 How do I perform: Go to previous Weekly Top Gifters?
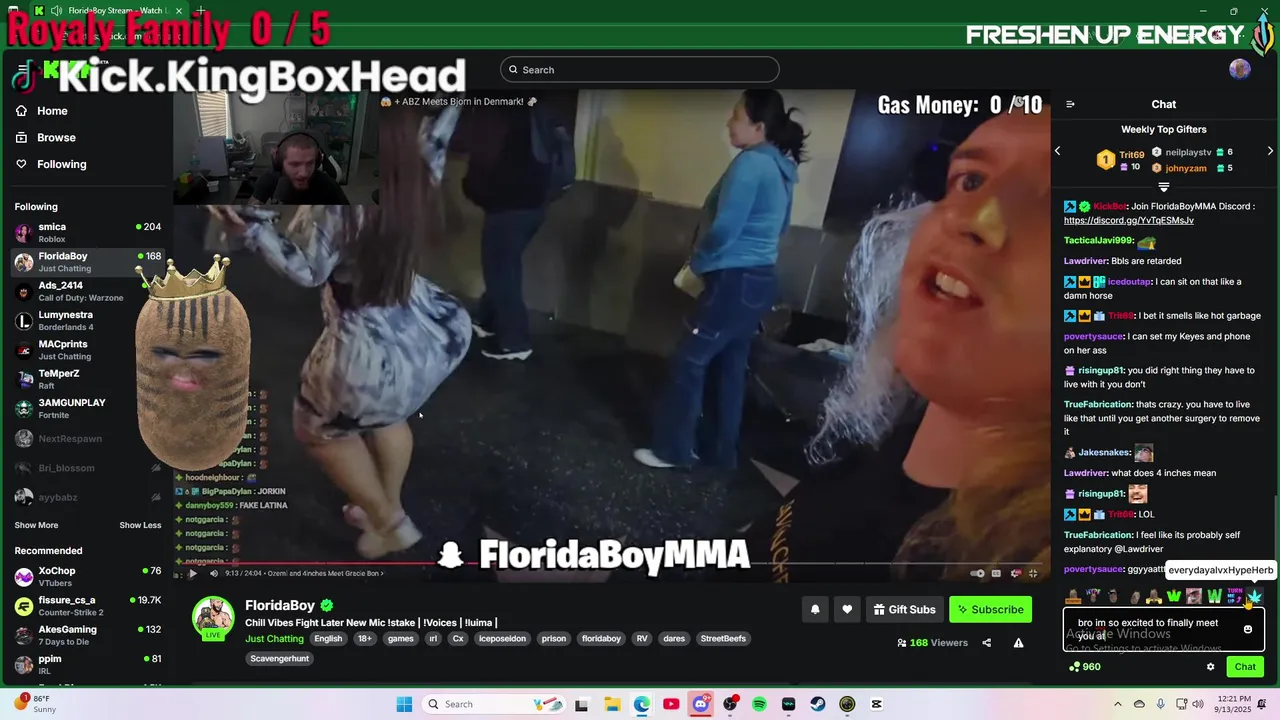click(x=1058, y=151)
